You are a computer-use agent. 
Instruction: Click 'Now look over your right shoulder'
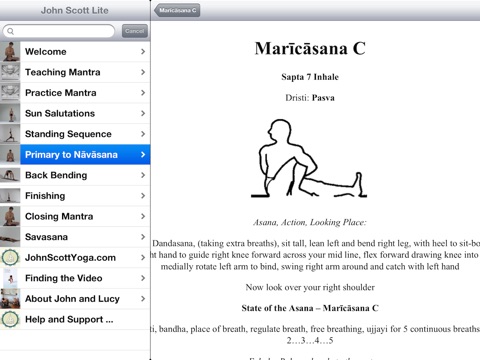click(310, 287)
